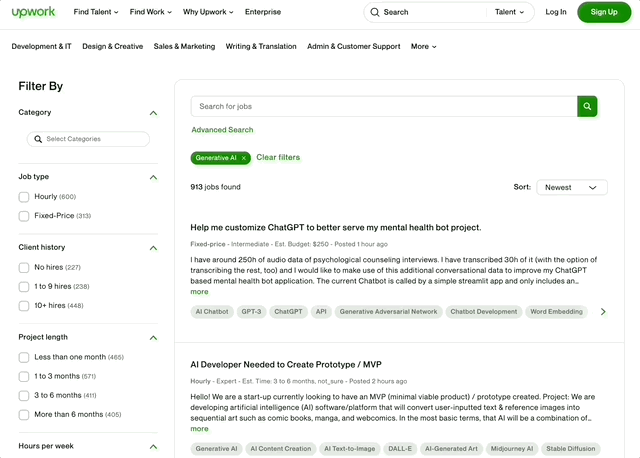Click the ChatGPT skill tag

(288, 312)
